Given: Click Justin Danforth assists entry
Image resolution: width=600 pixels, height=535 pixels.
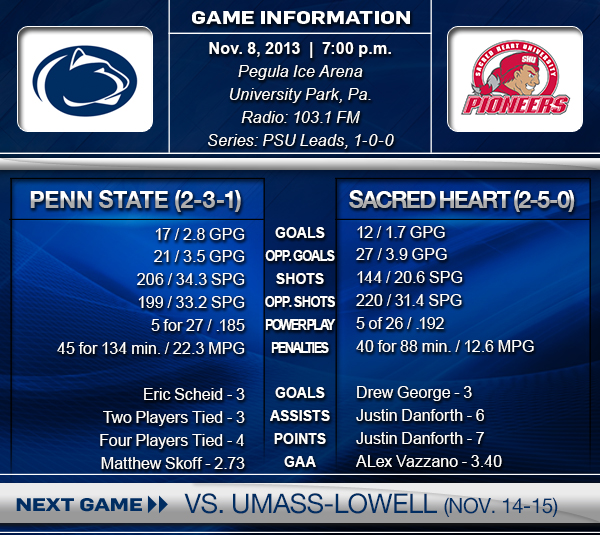Looking at the screenshot, I should click(420, 415).
